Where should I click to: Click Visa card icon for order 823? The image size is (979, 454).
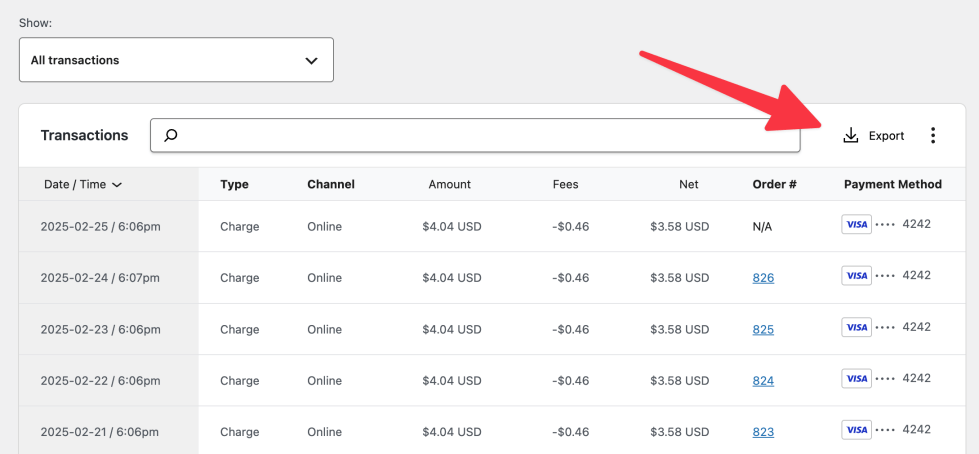(x=856, y=430)
